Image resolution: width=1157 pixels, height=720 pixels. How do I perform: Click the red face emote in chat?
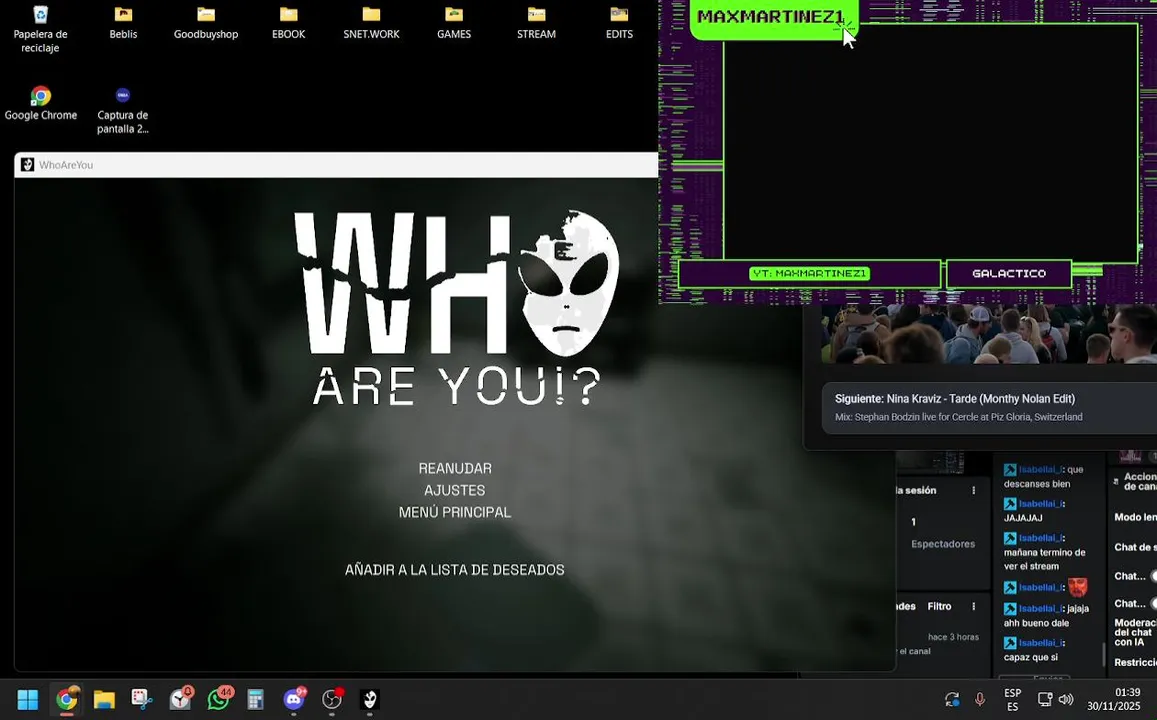pos(1077,587)
